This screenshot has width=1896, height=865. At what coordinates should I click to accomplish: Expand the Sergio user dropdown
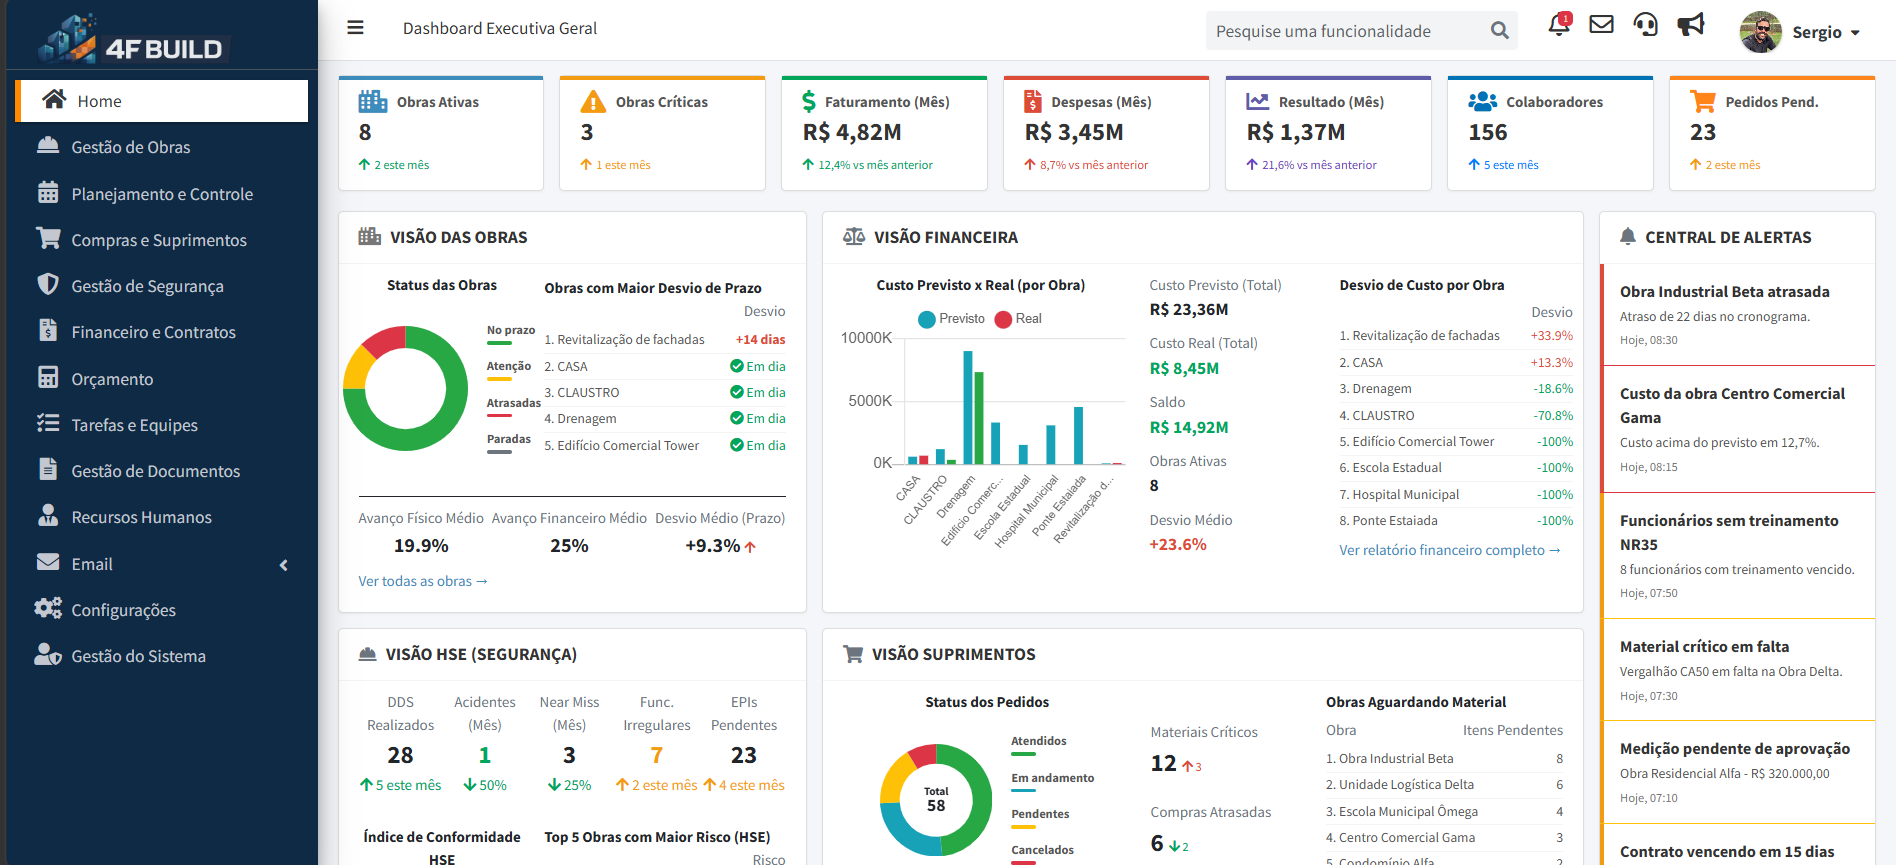1826,32
